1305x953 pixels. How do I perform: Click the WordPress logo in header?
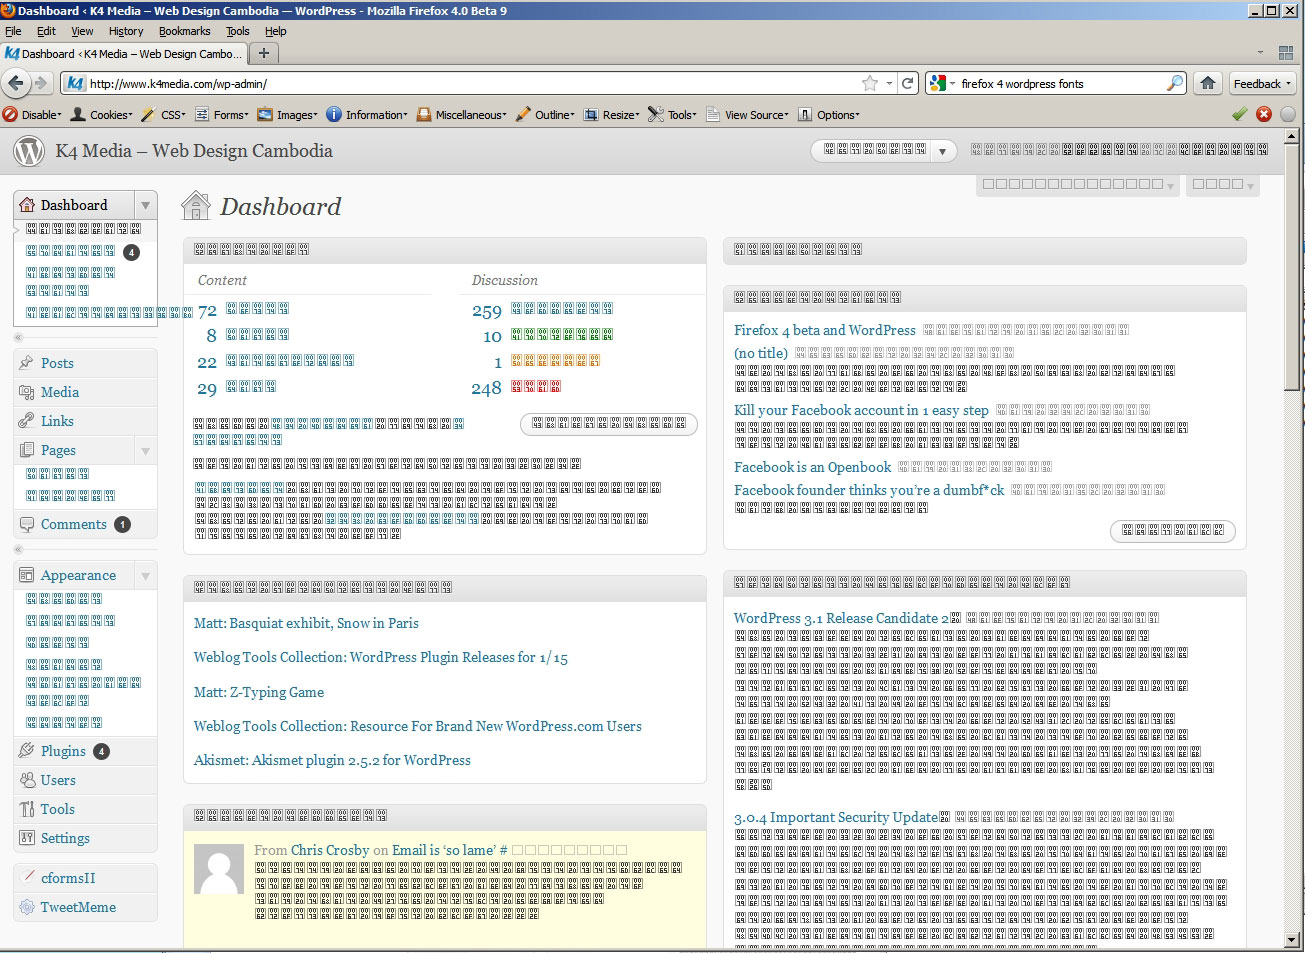pyautogui.click(x=30, y=151)
